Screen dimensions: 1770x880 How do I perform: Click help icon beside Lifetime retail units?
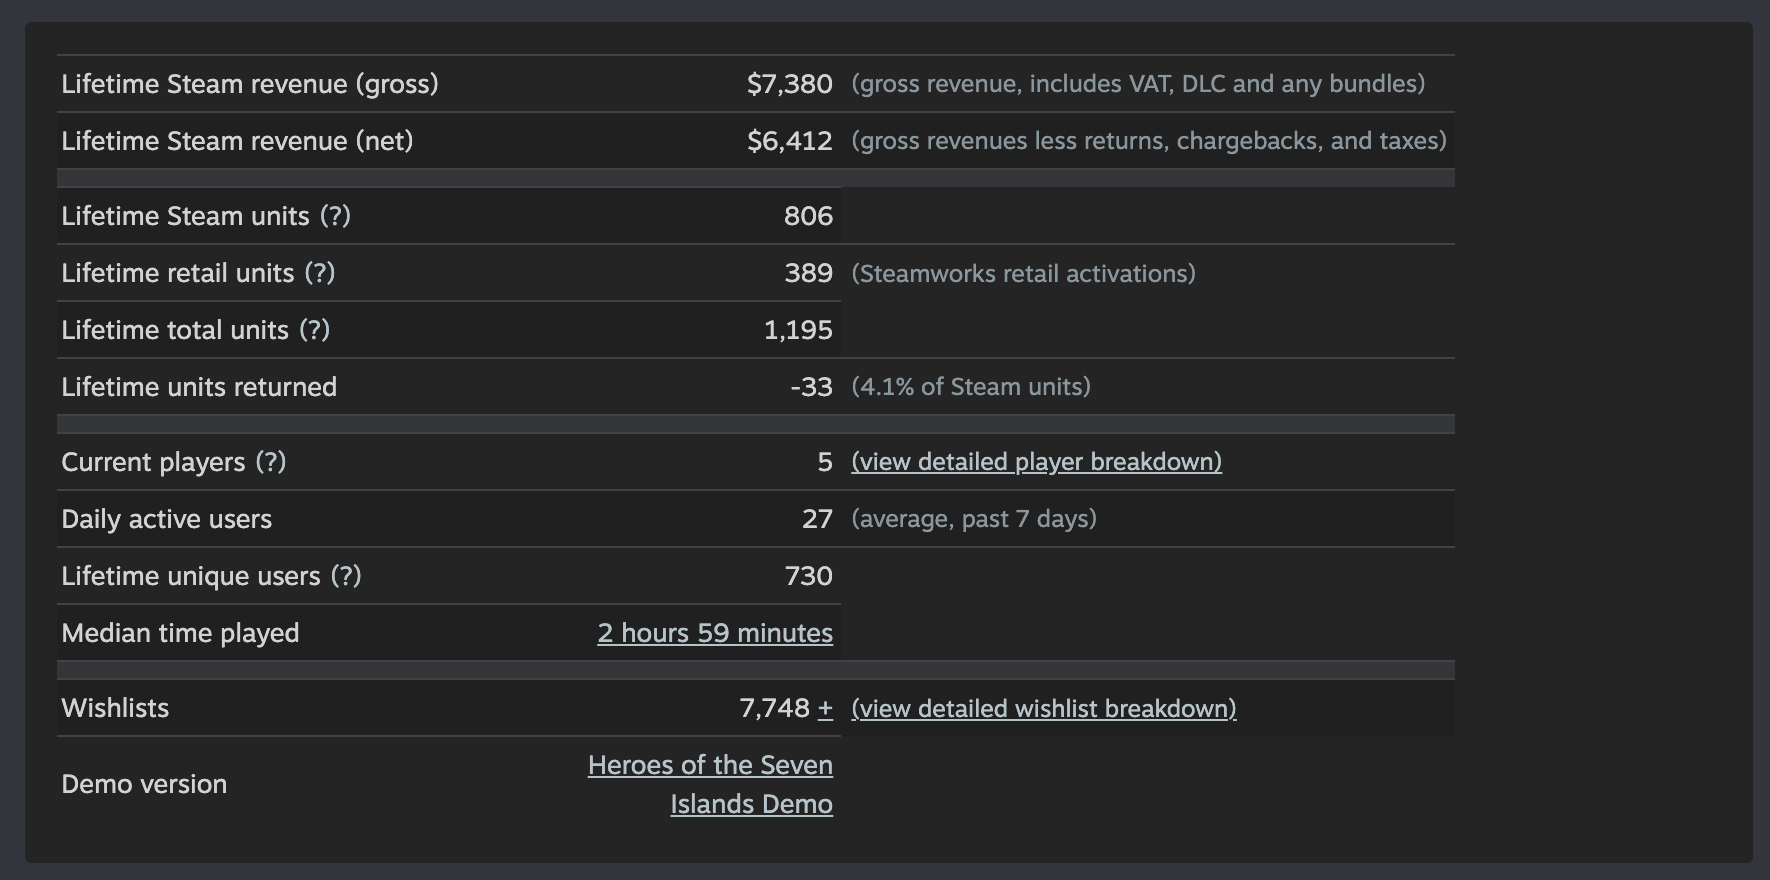point(319,273)
